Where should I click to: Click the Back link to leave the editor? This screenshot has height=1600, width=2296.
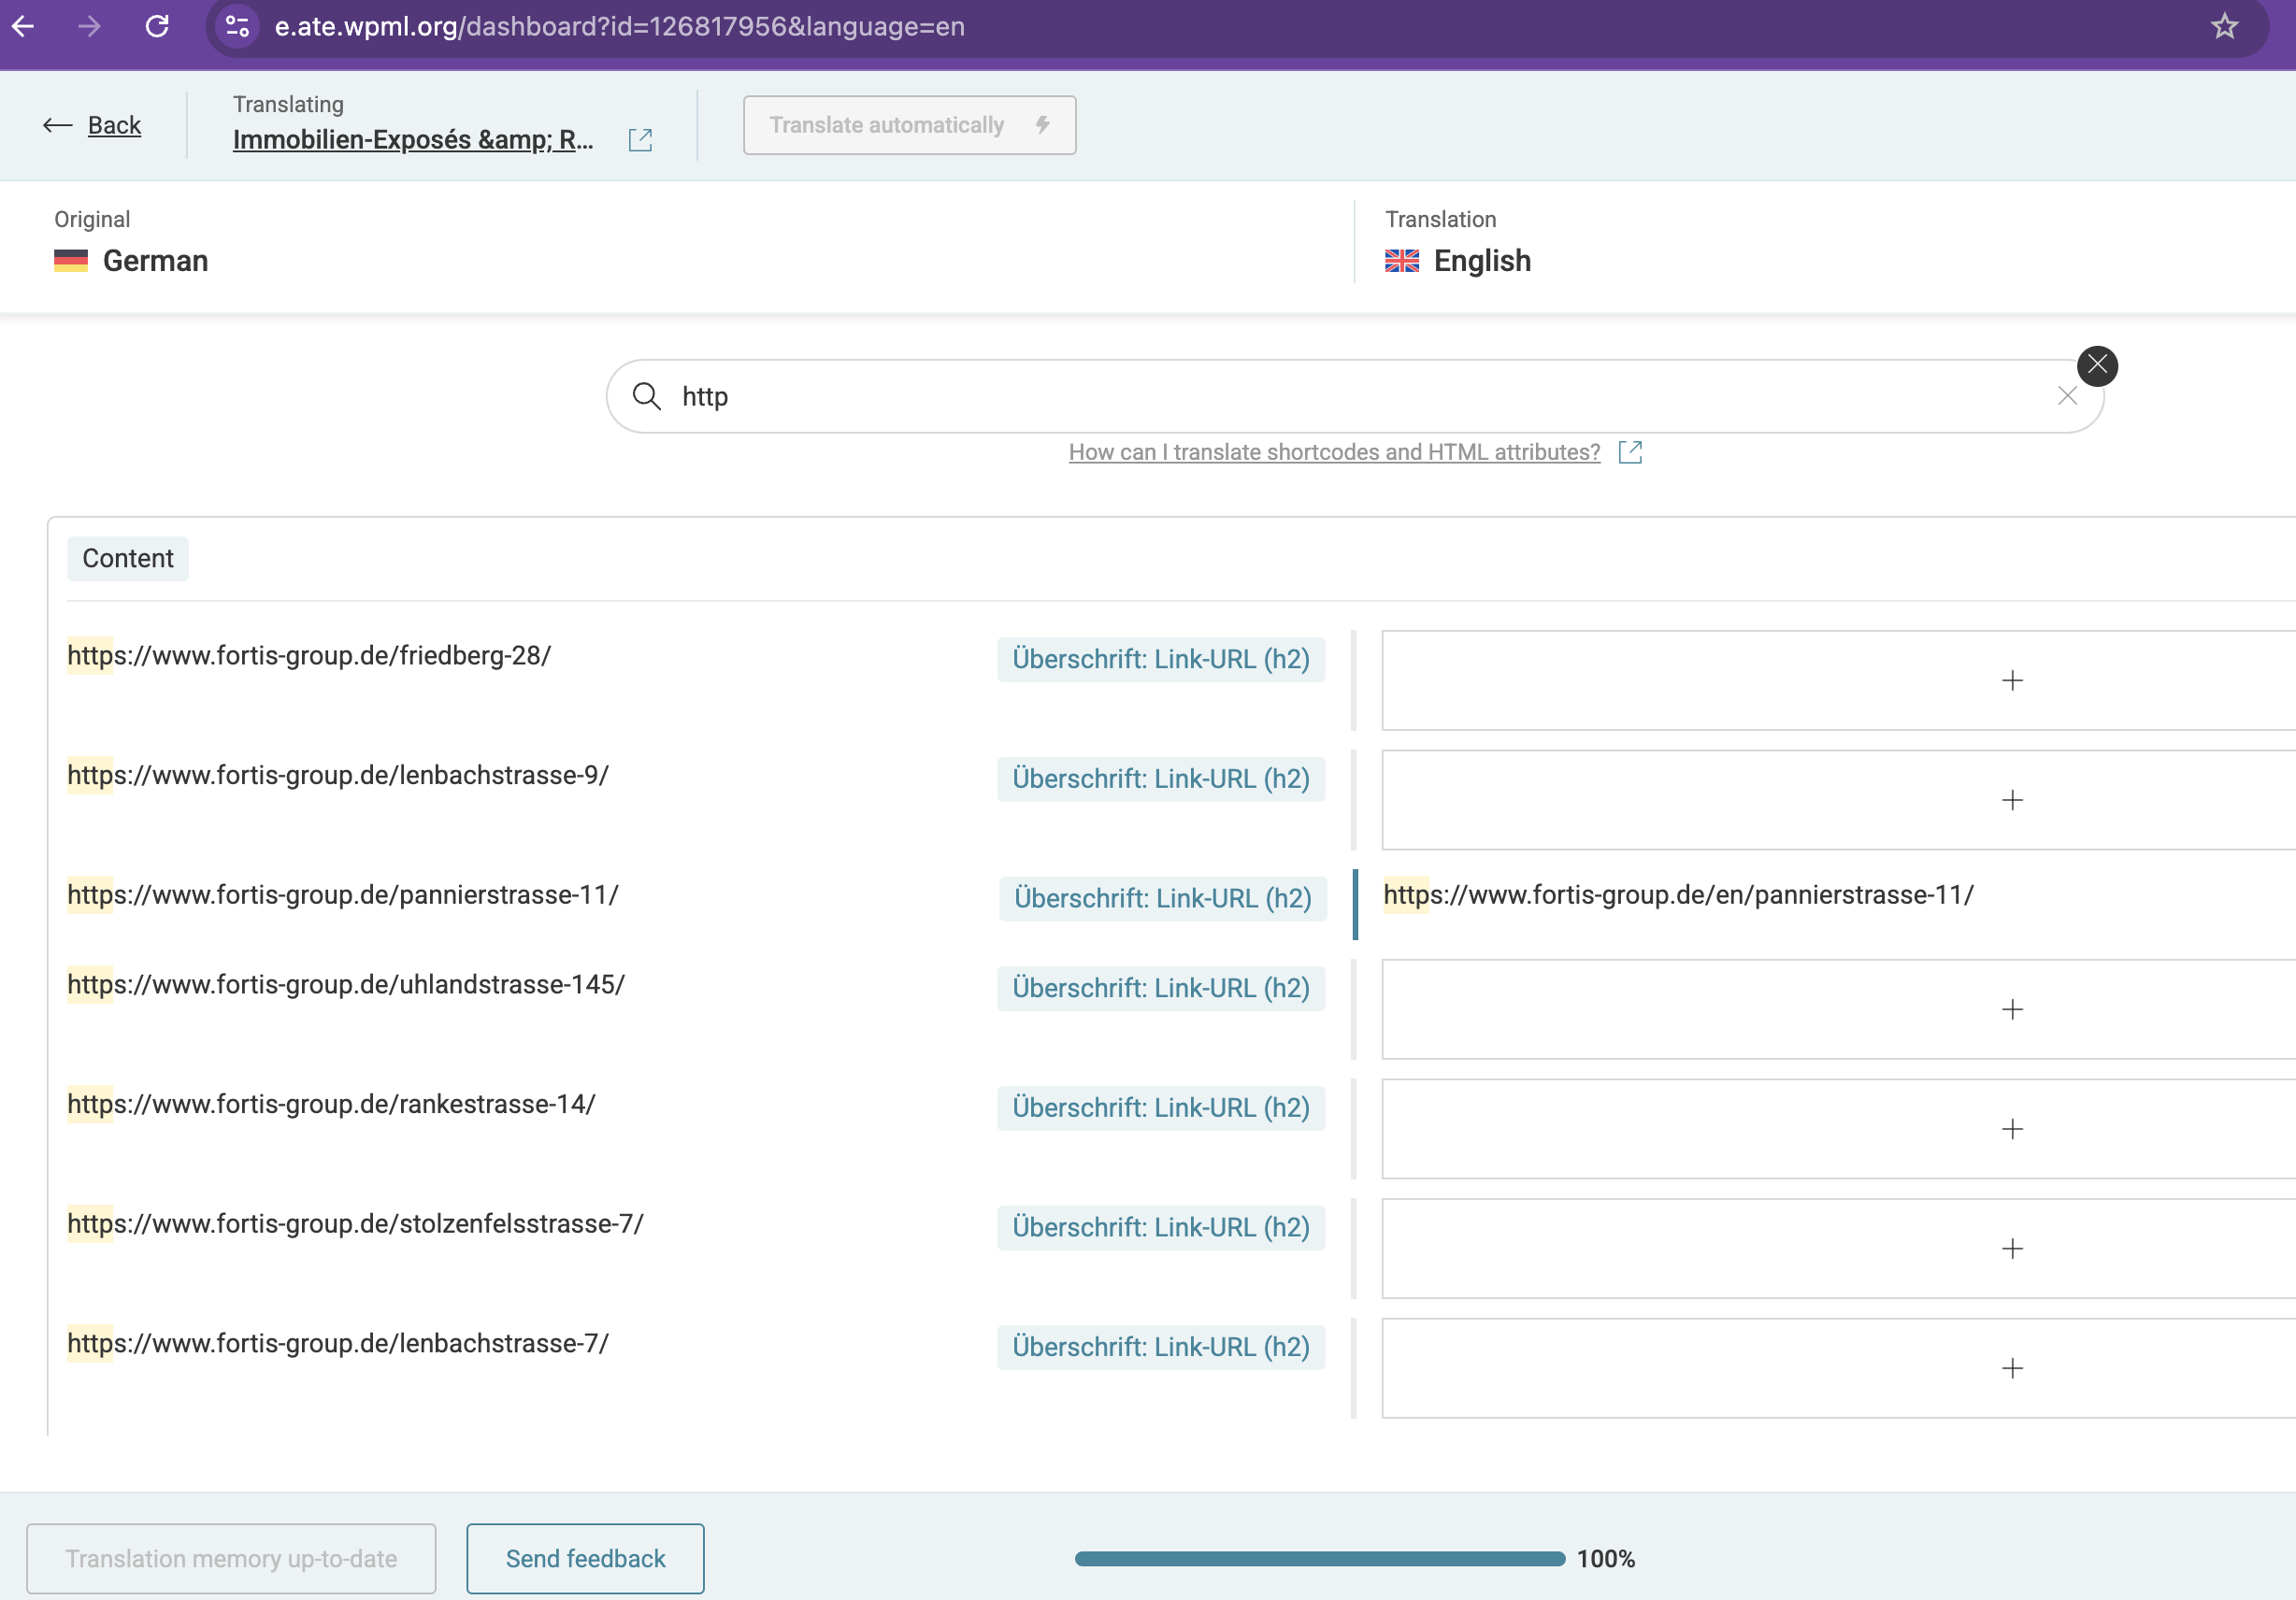114,125
